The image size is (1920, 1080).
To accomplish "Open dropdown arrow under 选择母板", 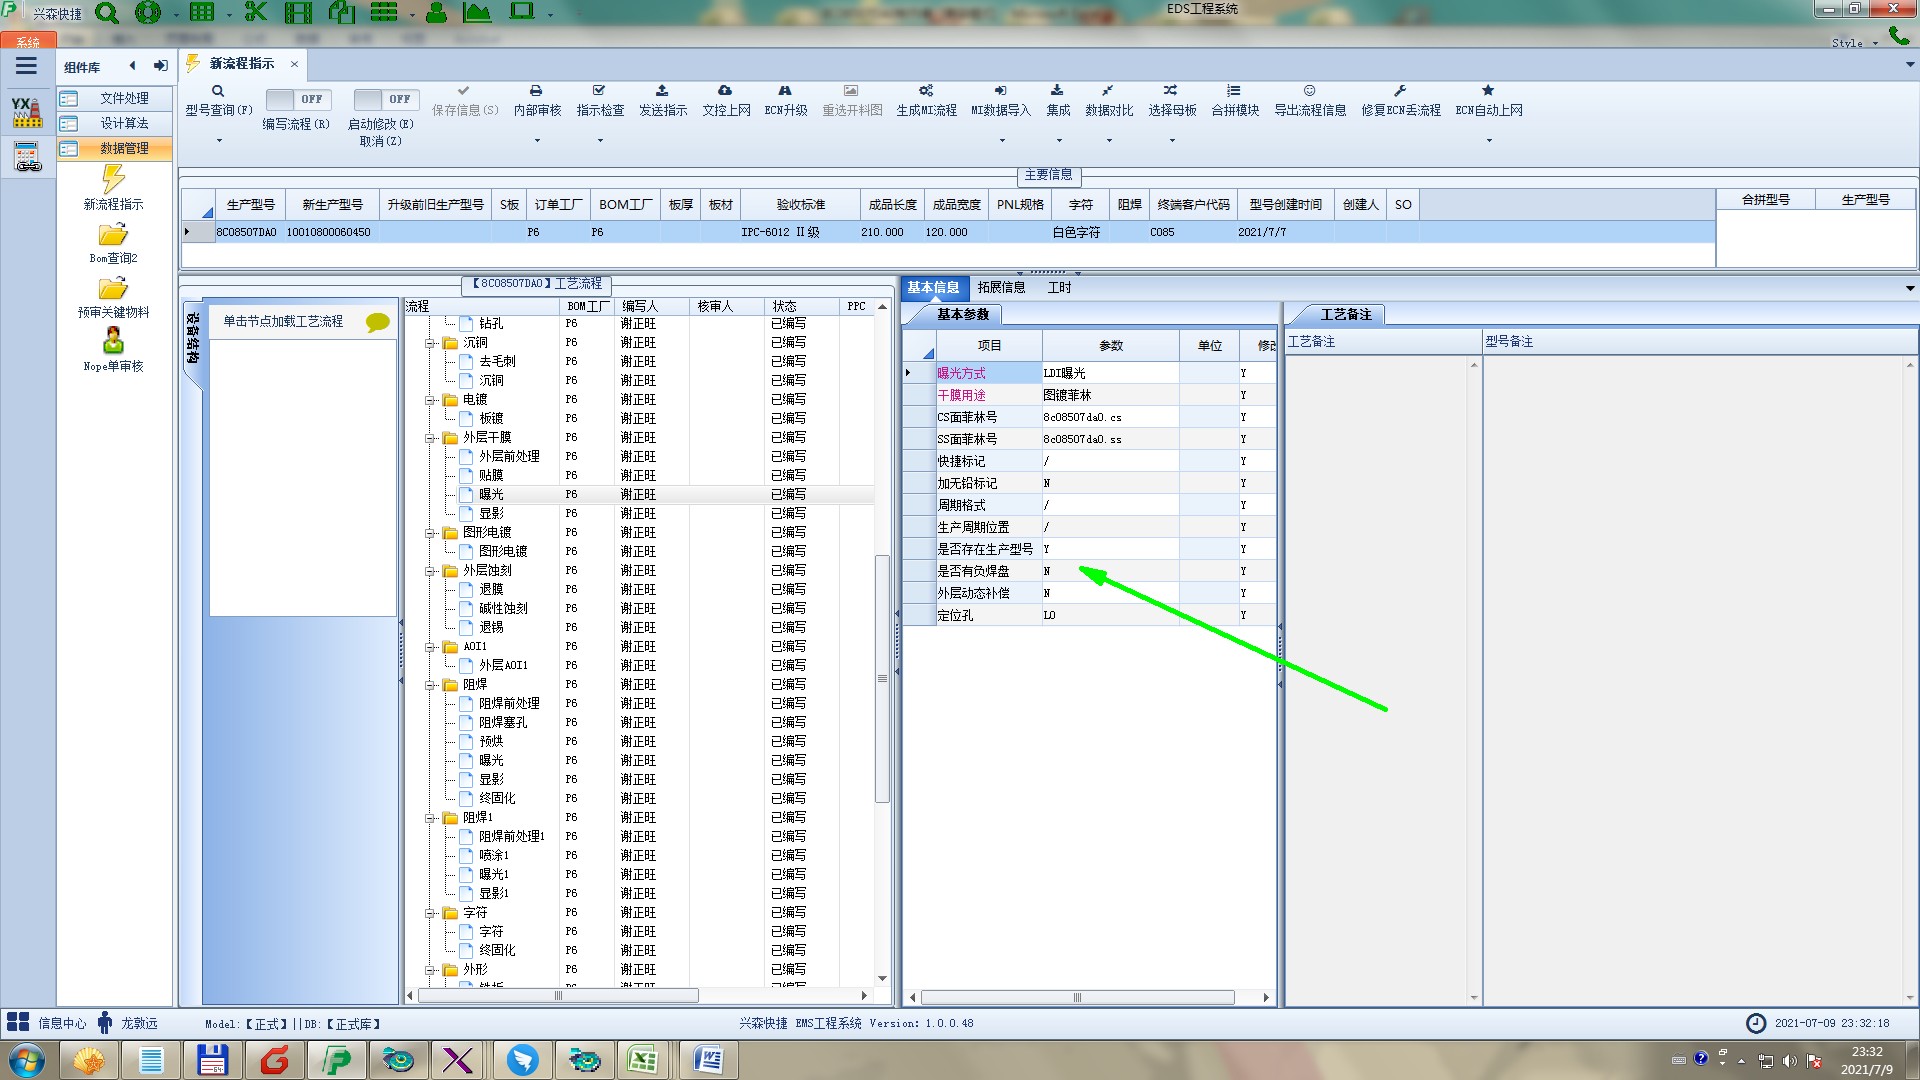I will pyautogui.click(x=1172, y=141).
